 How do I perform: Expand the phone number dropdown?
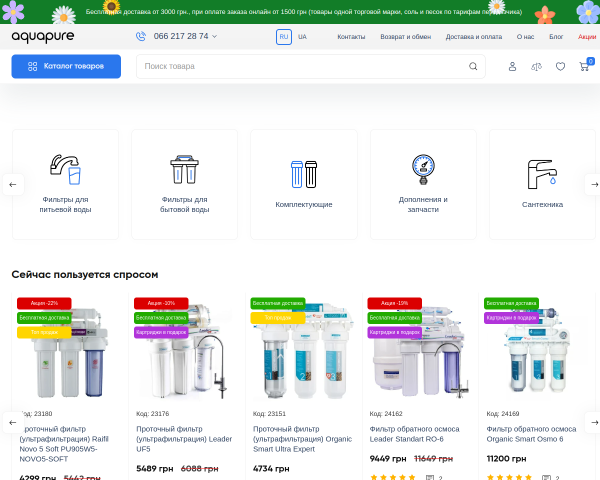[214, 36]
